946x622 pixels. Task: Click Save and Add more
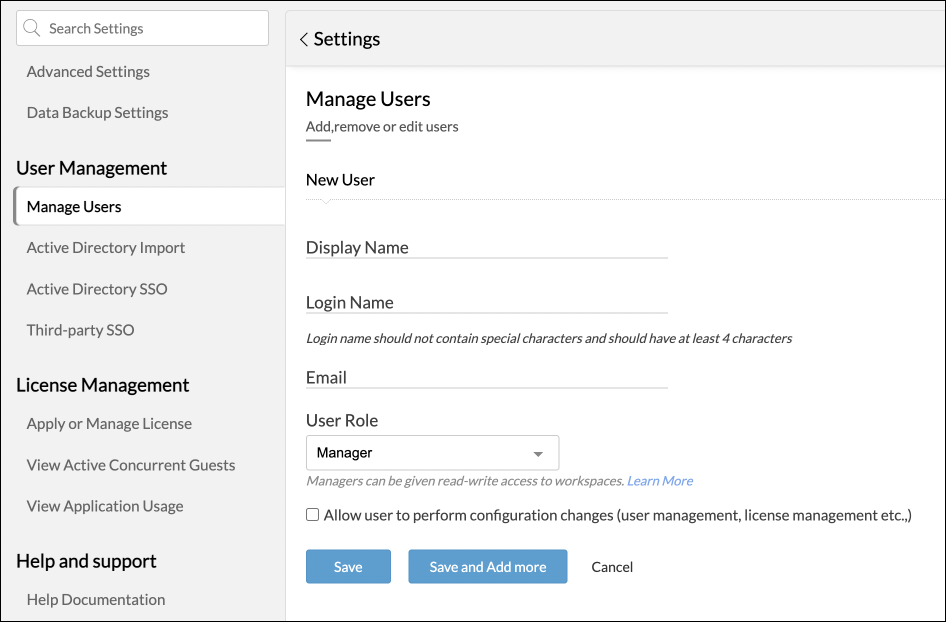[487, 566]
